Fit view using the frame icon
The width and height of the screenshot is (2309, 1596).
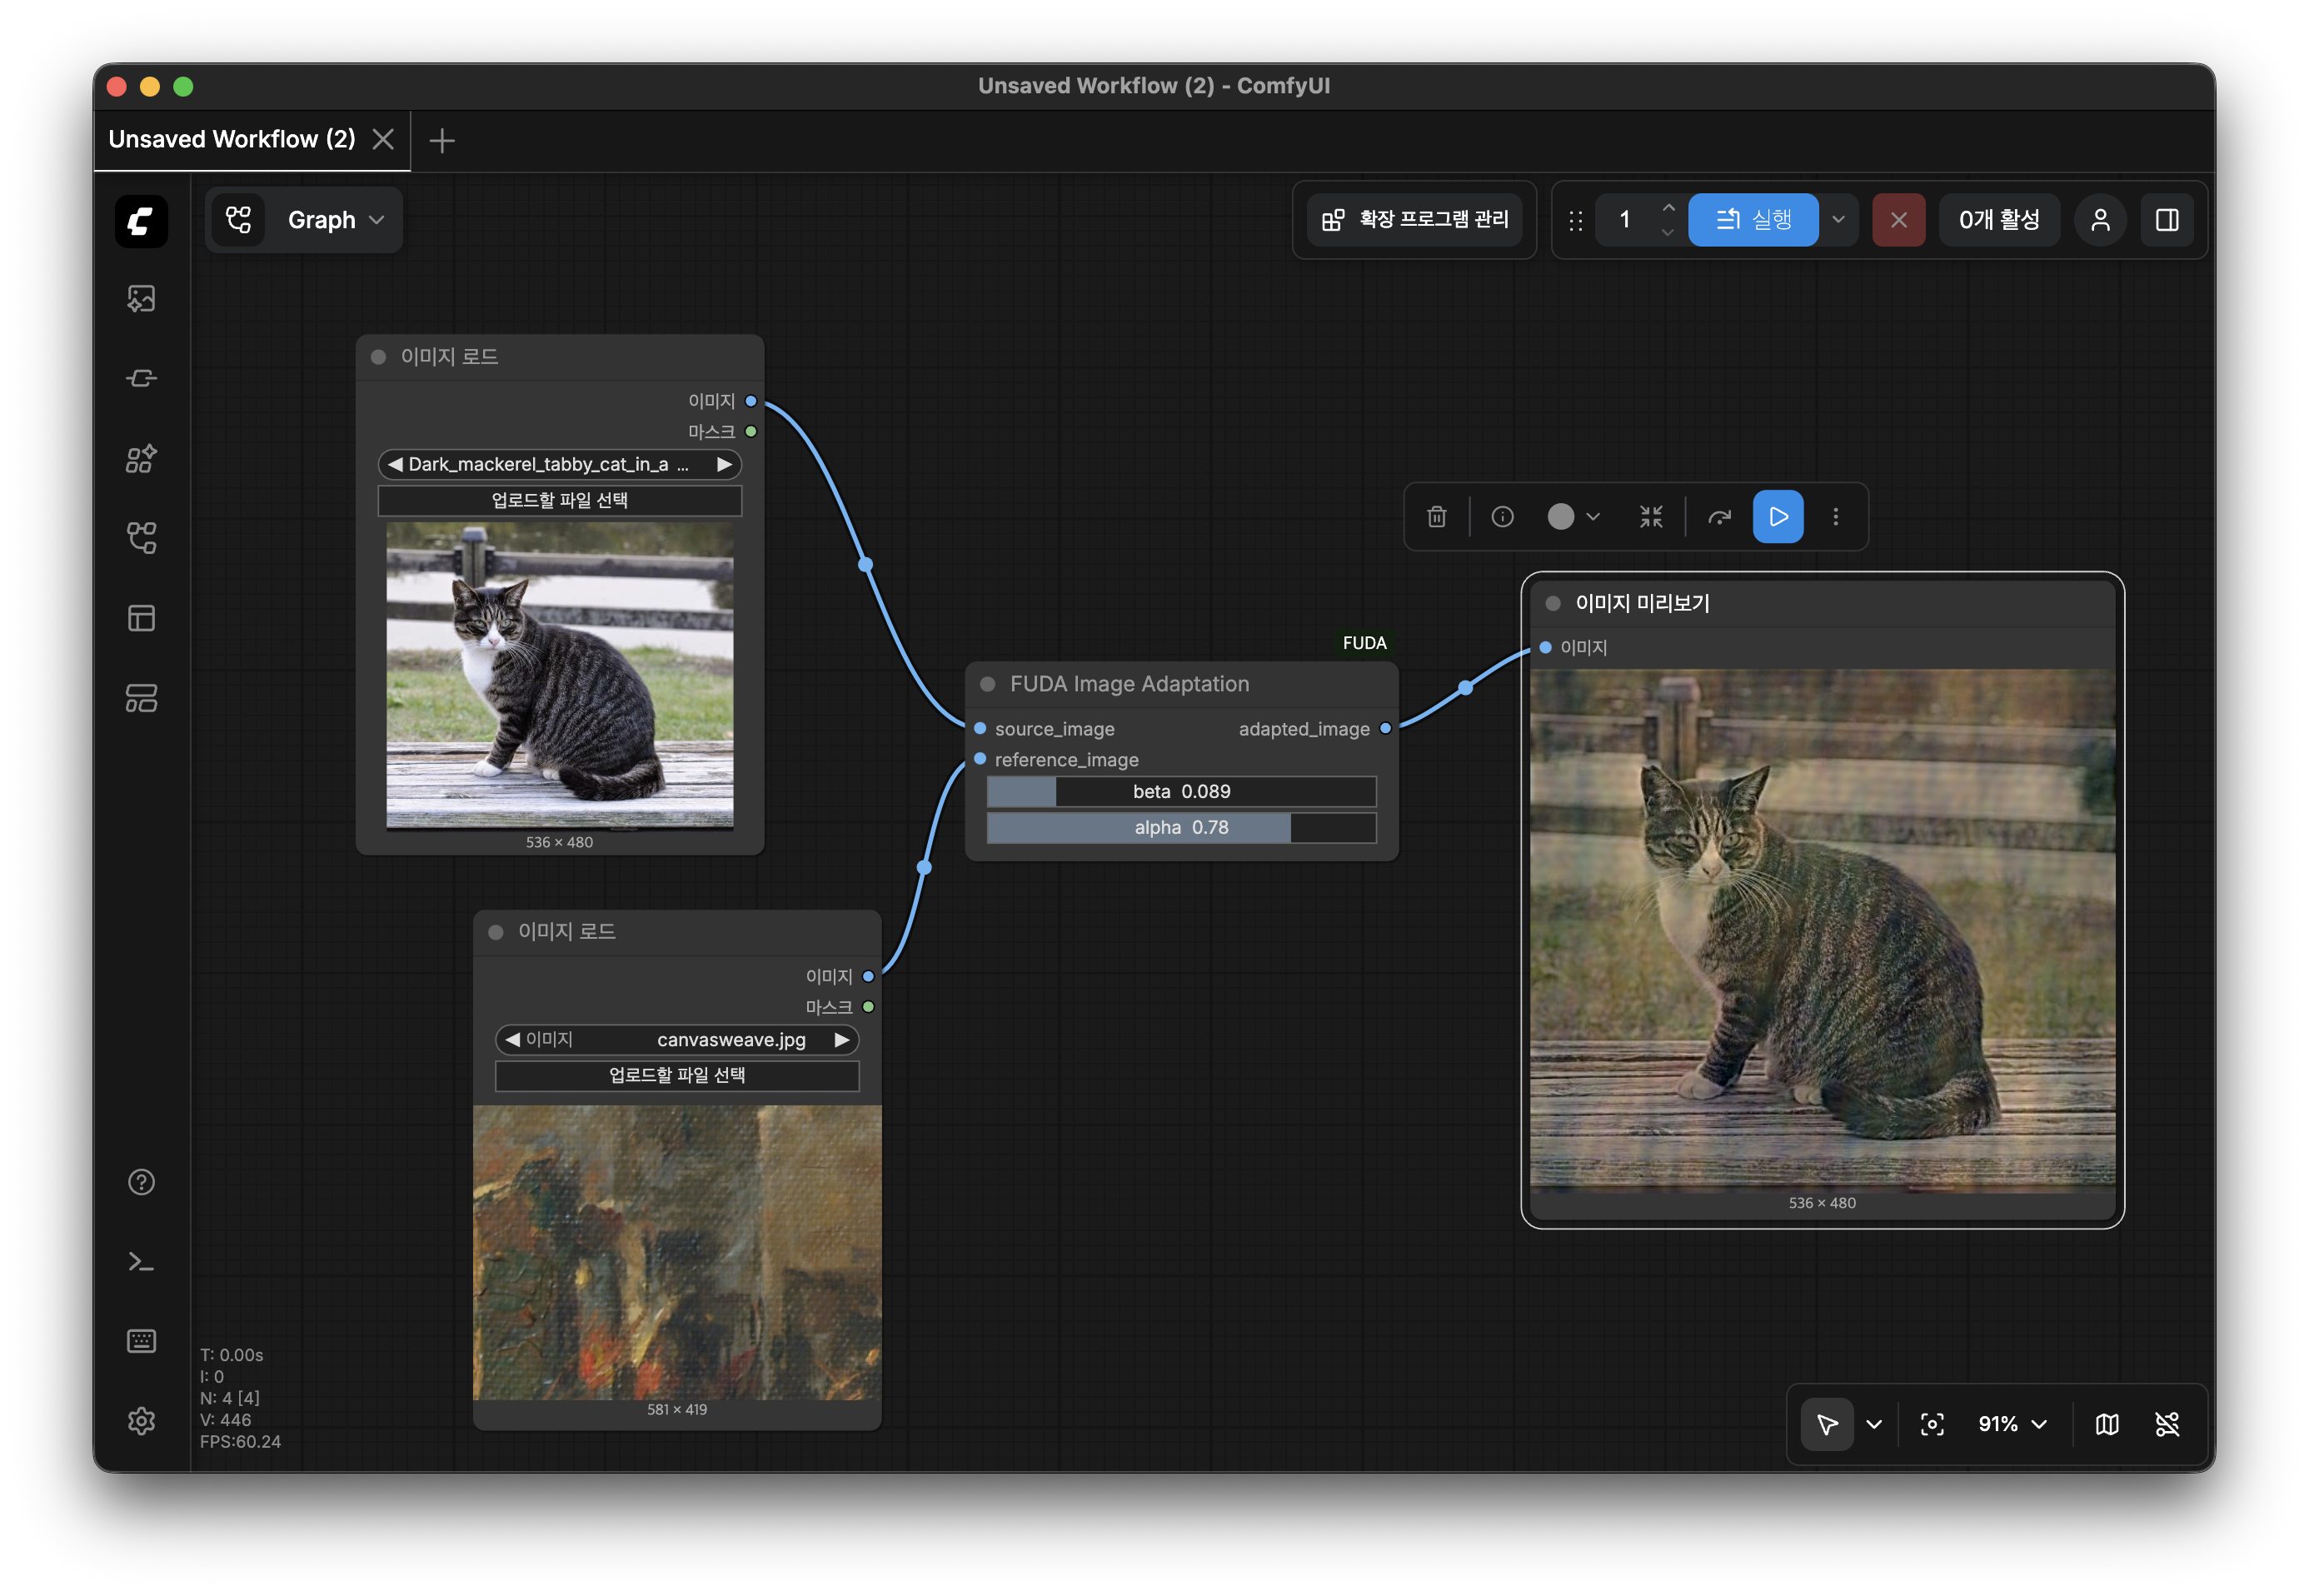pyautogui.click(x=1932, y=1424)
